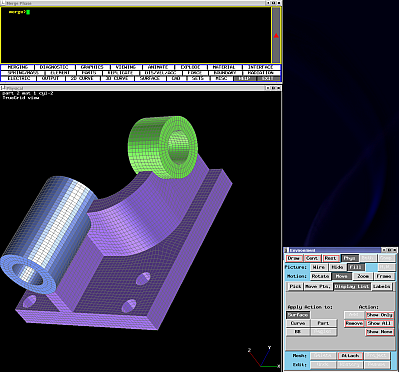Open the Labels tab
The height and width of the screenshot is (372, 399).
pyautogui.click(x=382, y=286)
